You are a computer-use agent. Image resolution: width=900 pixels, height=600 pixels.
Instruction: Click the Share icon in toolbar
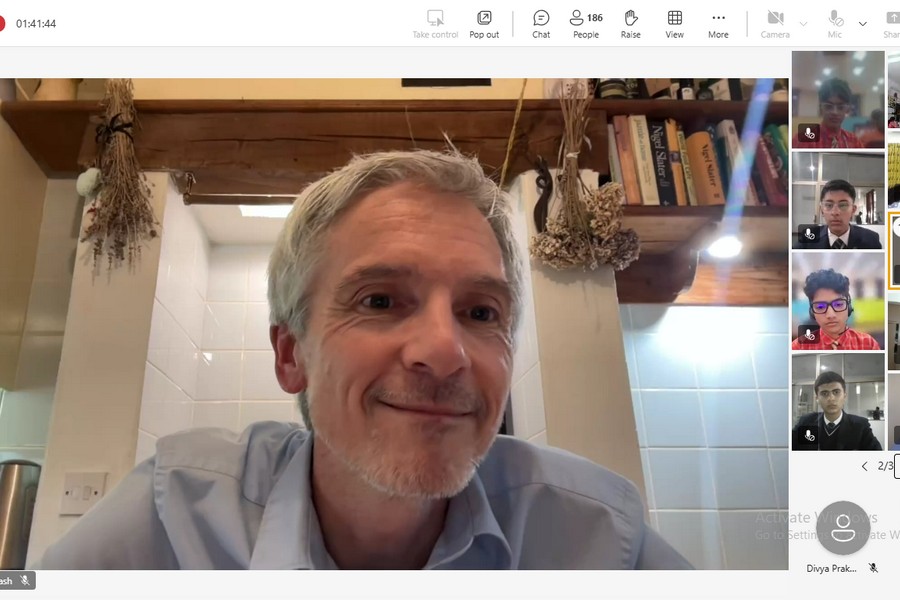pyautogui.click(x=892, y=23)
